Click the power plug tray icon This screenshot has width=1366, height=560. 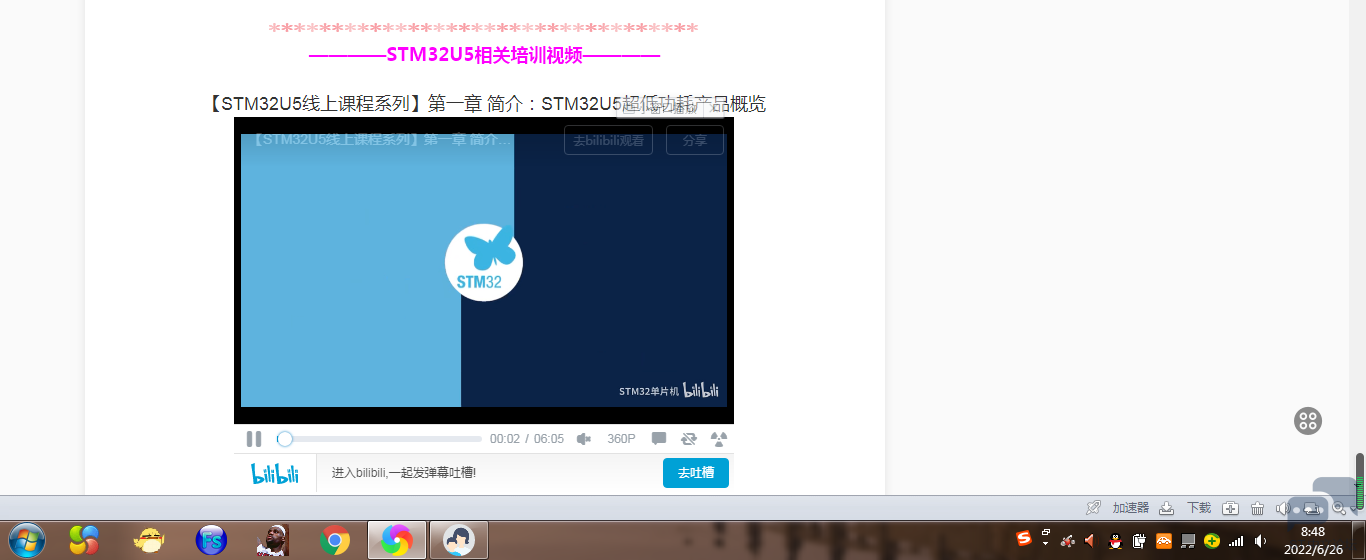(1139, 541)
